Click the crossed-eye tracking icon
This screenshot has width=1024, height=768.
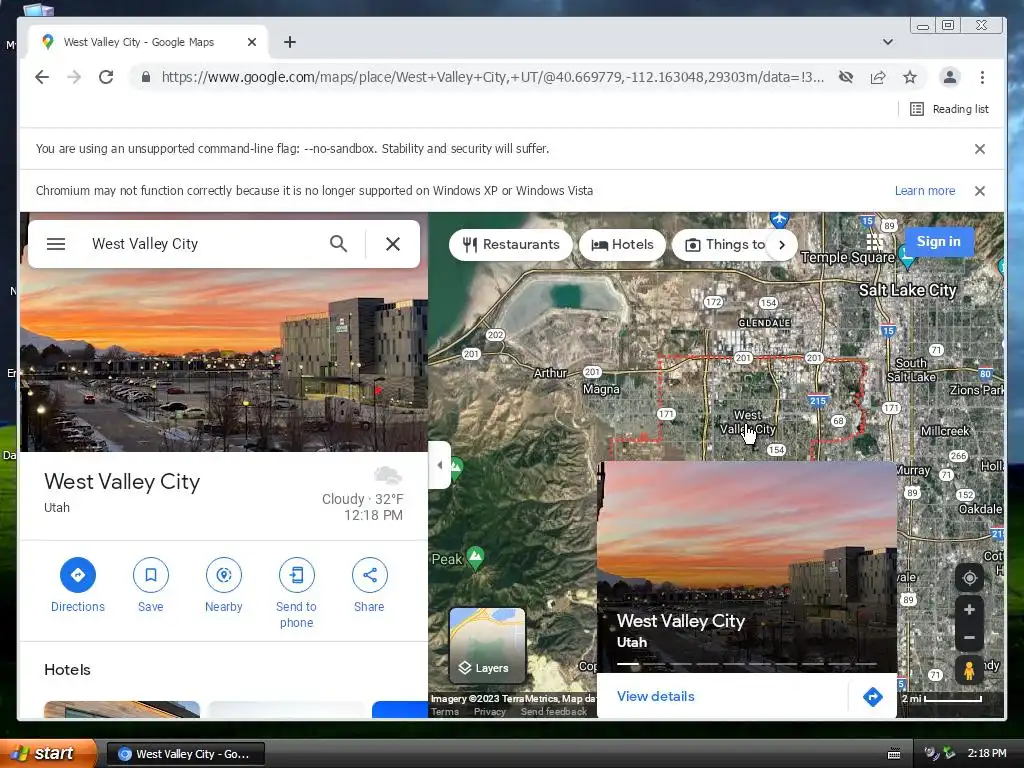846,77
